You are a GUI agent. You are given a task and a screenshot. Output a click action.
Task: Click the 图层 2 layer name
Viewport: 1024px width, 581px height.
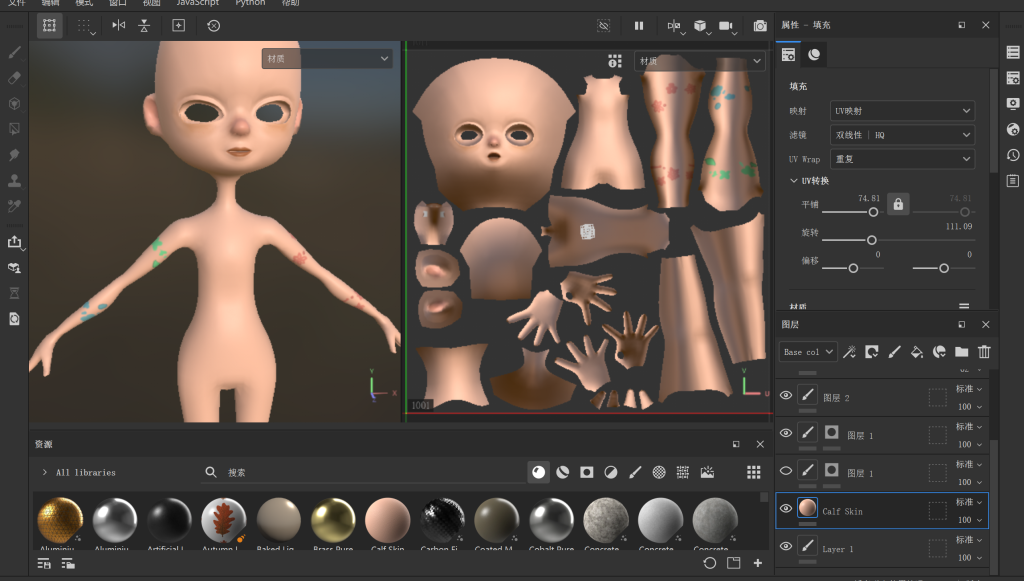836,398
